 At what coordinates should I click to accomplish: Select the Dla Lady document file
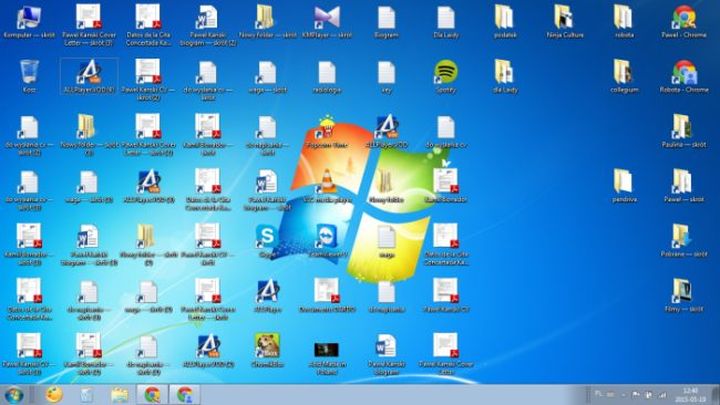[x=446, y=22]
